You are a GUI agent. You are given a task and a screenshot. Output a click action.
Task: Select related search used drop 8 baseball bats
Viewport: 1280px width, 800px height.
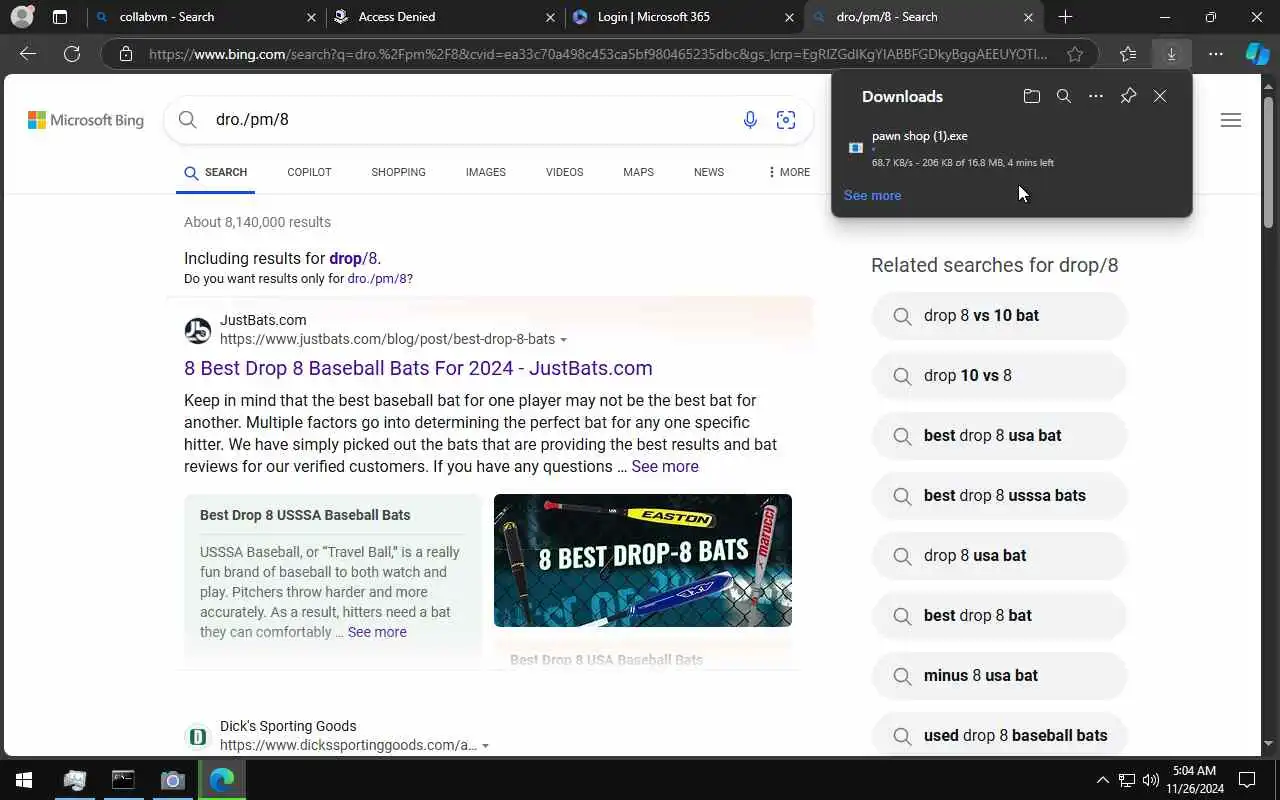(1000, 735)
